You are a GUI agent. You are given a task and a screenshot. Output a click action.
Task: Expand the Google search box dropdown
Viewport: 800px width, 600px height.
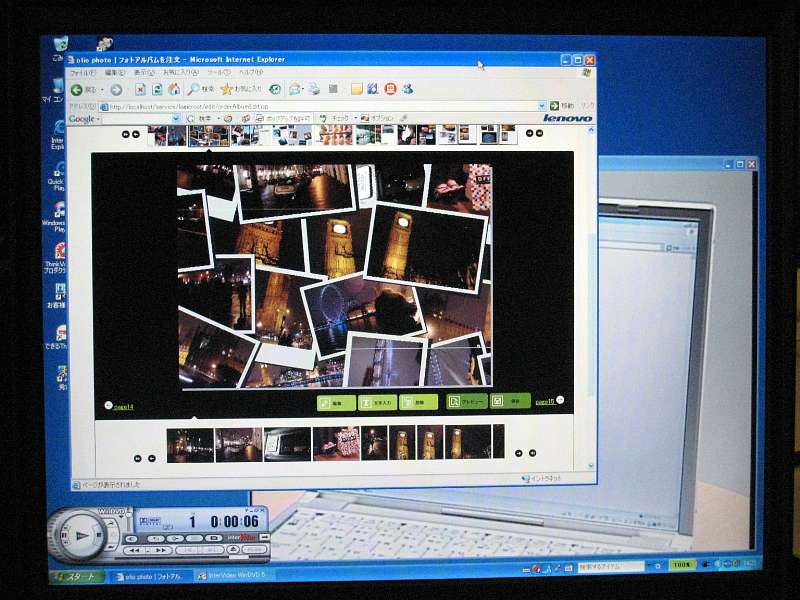(x=176, y=119)
